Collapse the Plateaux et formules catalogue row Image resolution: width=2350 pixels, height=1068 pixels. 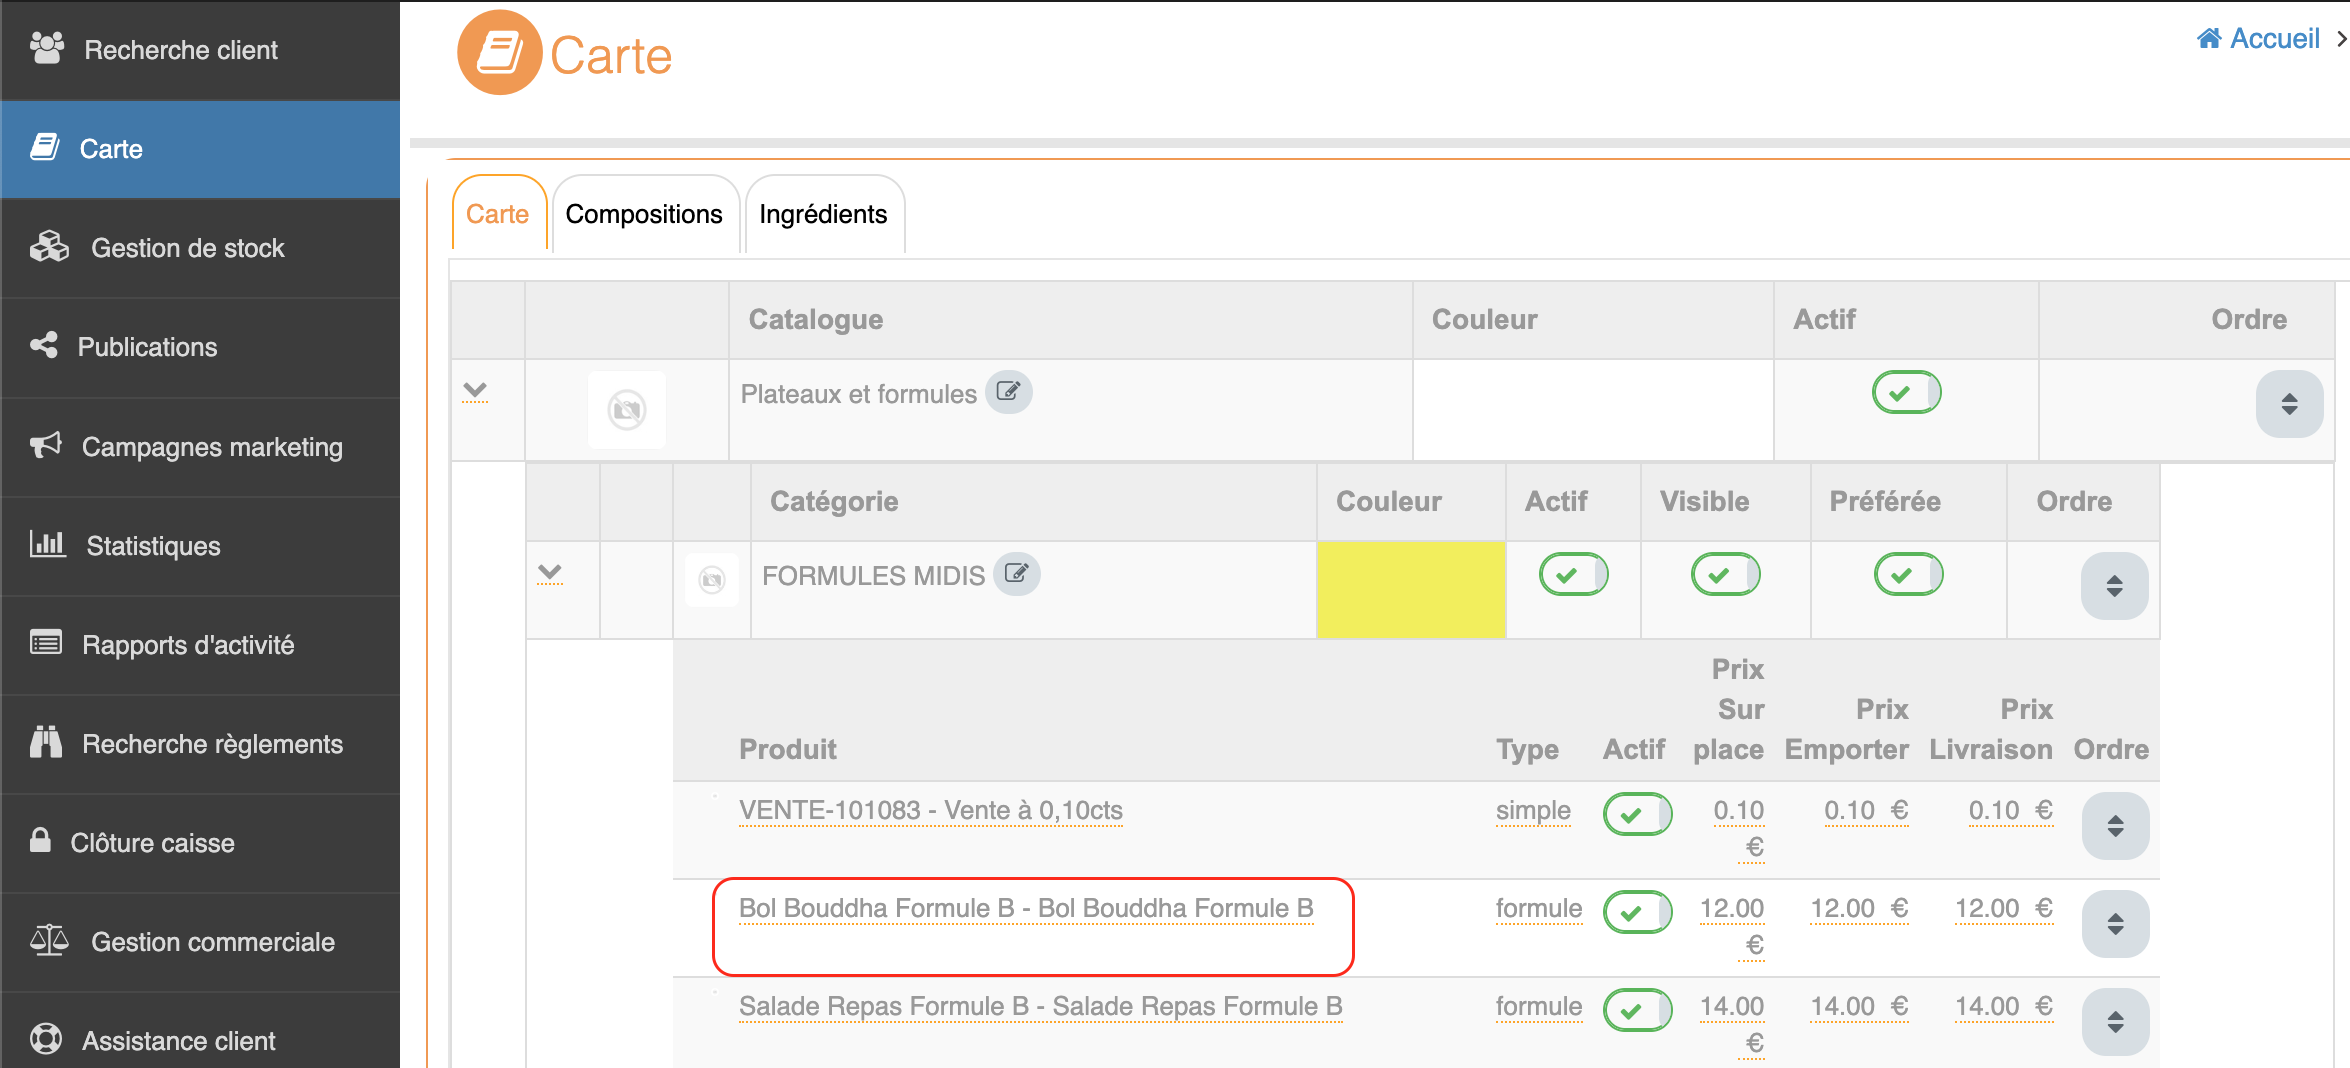(x=475, y=391)
